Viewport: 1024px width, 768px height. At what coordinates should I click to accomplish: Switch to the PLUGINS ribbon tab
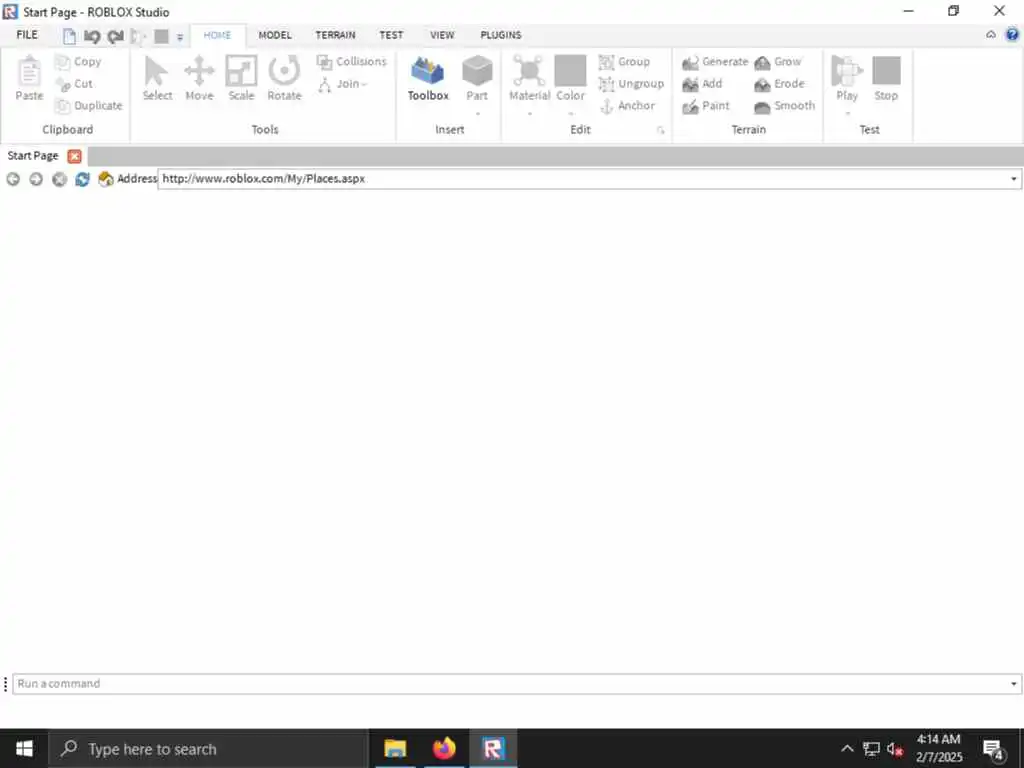click(501, 35)
